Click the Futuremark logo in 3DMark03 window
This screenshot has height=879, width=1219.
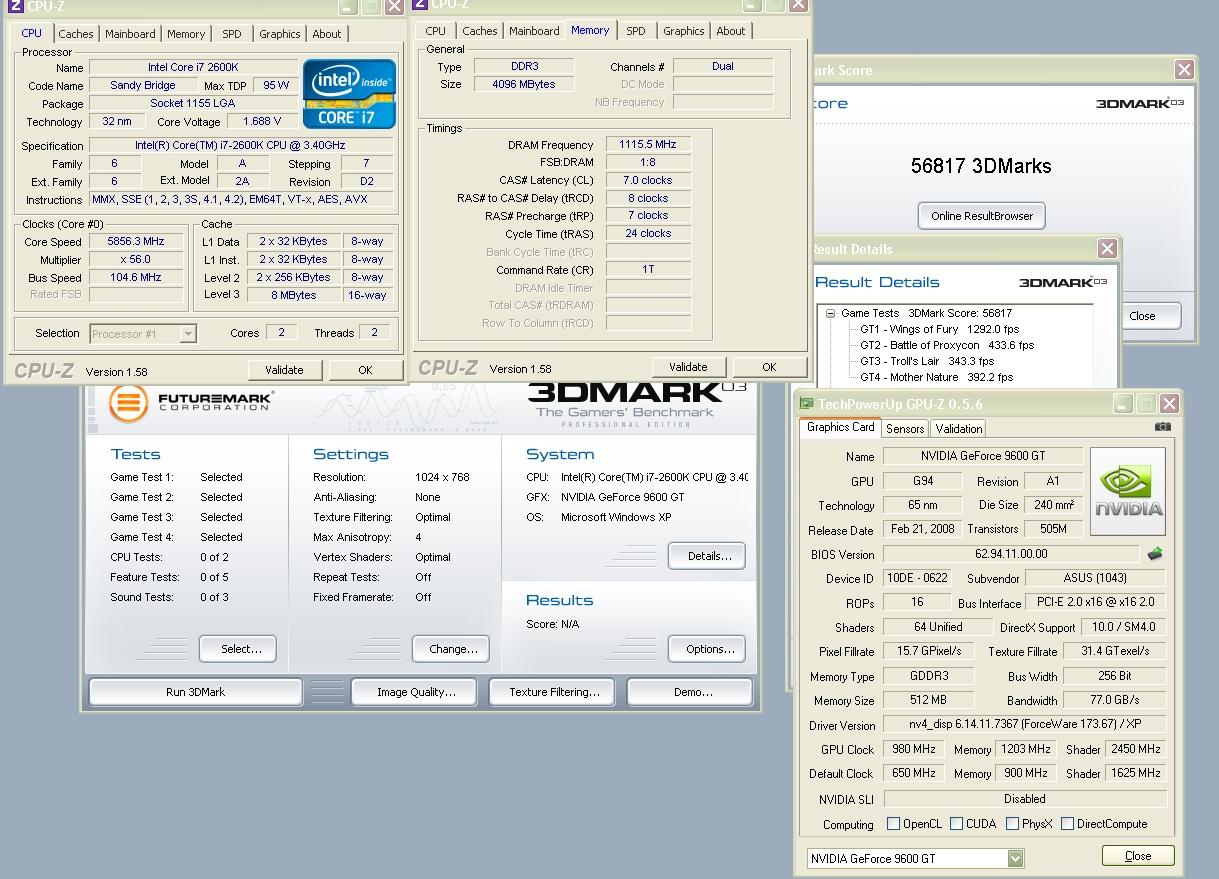[x=191, y=403]
